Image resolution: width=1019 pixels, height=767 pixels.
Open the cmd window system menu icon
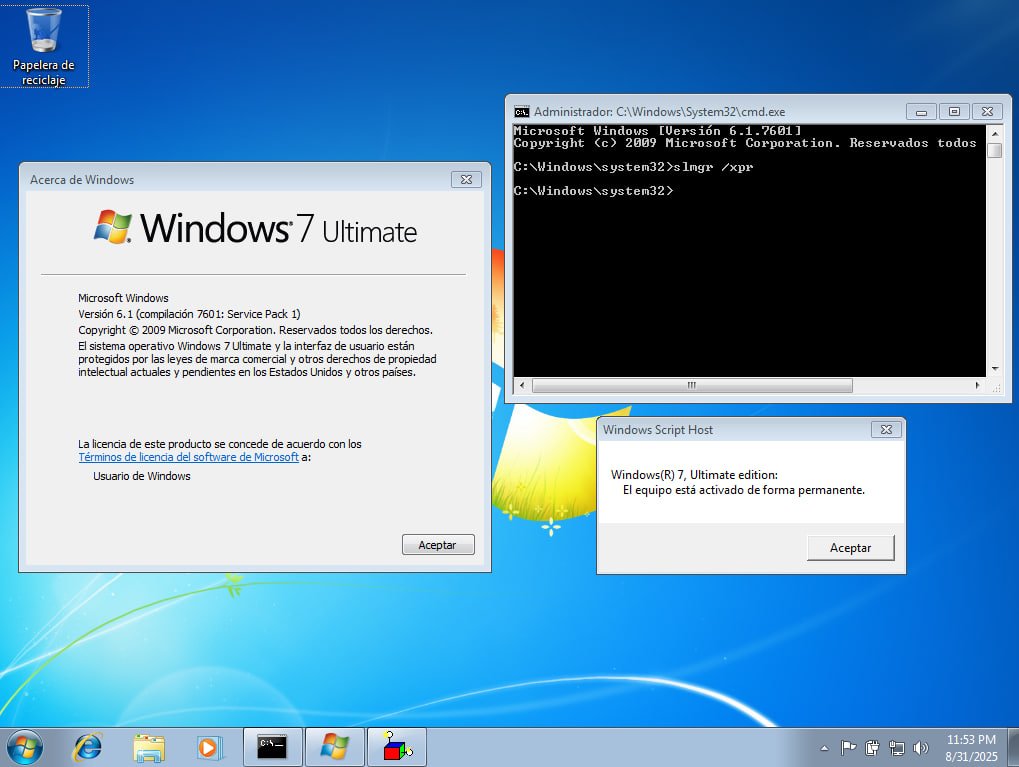pos(521,112)
